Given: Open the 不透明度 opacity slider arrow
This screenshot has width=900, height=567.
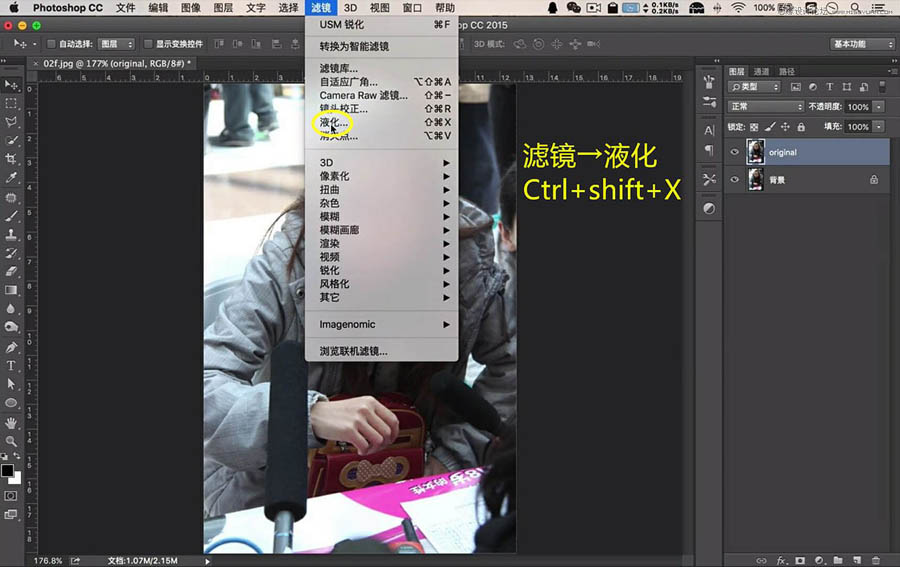Looking at the screenshot, I should (879, 107).
